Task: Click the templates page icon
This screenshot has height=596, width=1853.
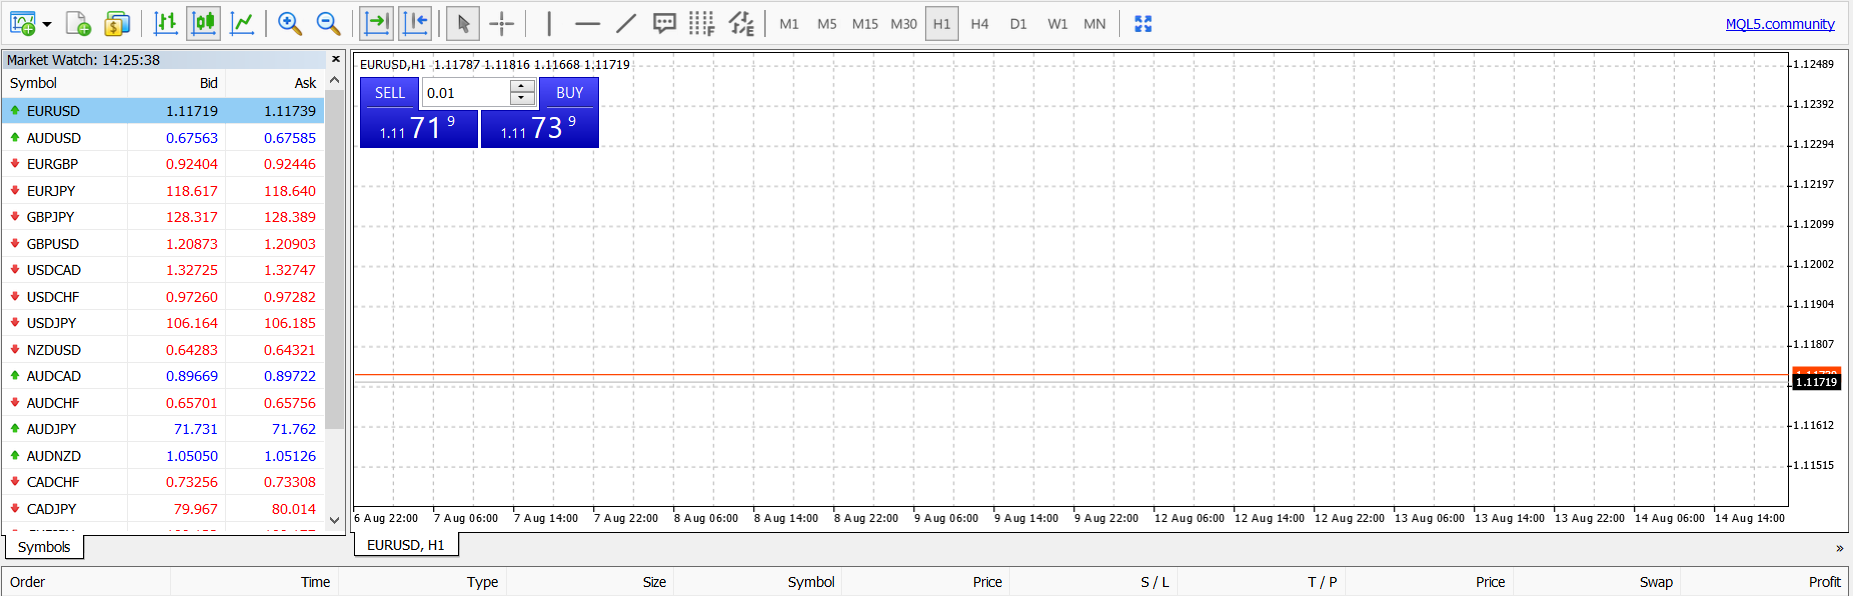Action: click(x=78, y=23)
